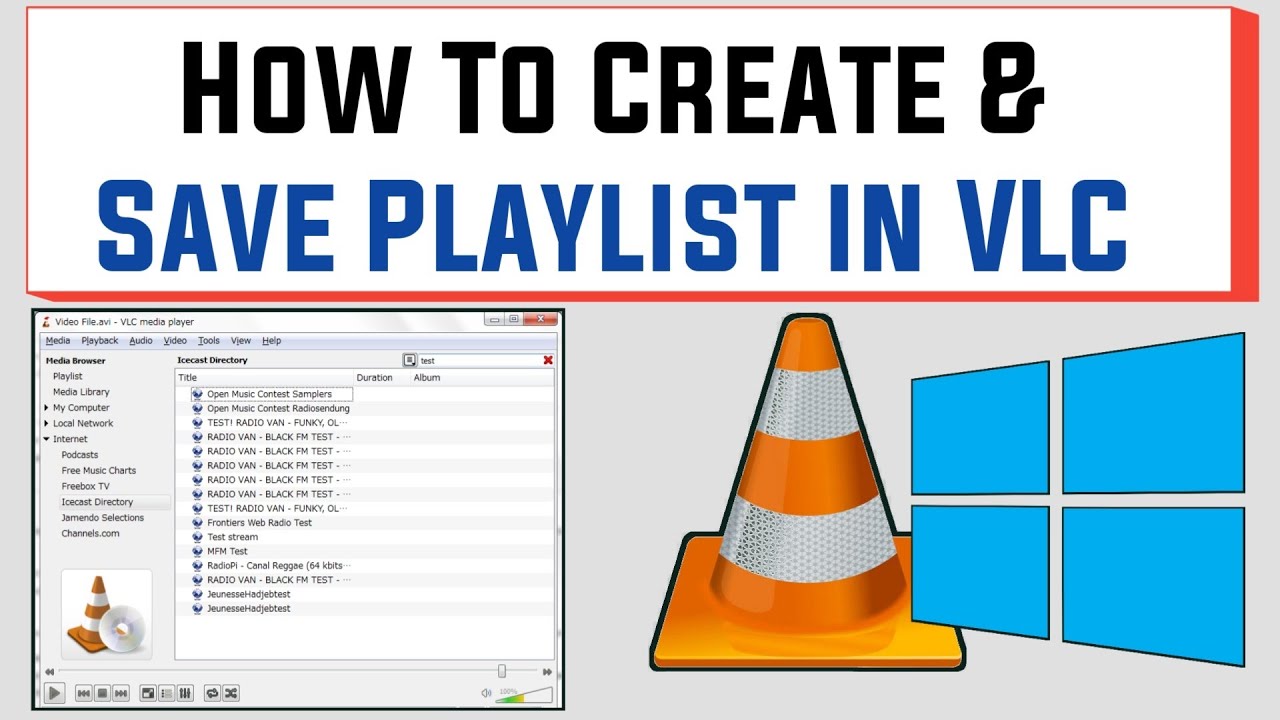The image size is (1280, 720).
Task: Mute audio using the speaker icon
Action: coord(486,693)
